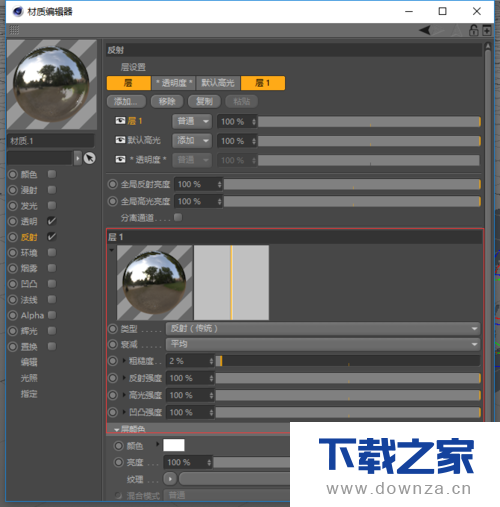This screenshot has height=507, width=500.
Task: Click the 复制 button
Action: pos(204,101)
